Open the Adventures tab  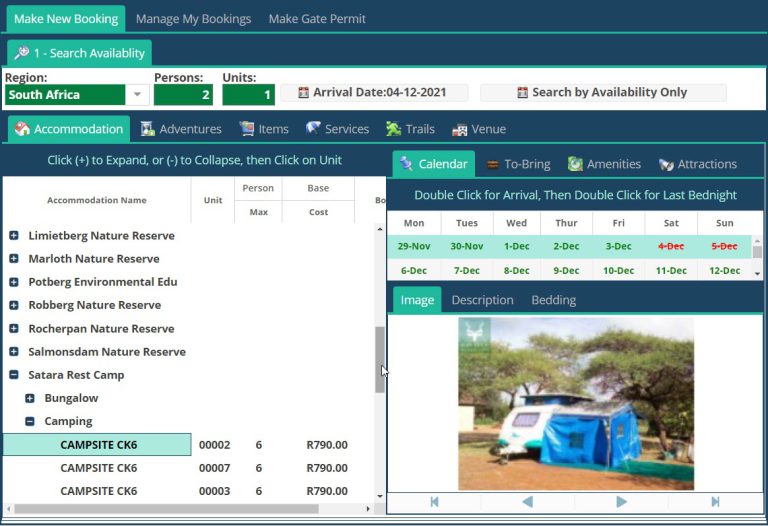181,129
